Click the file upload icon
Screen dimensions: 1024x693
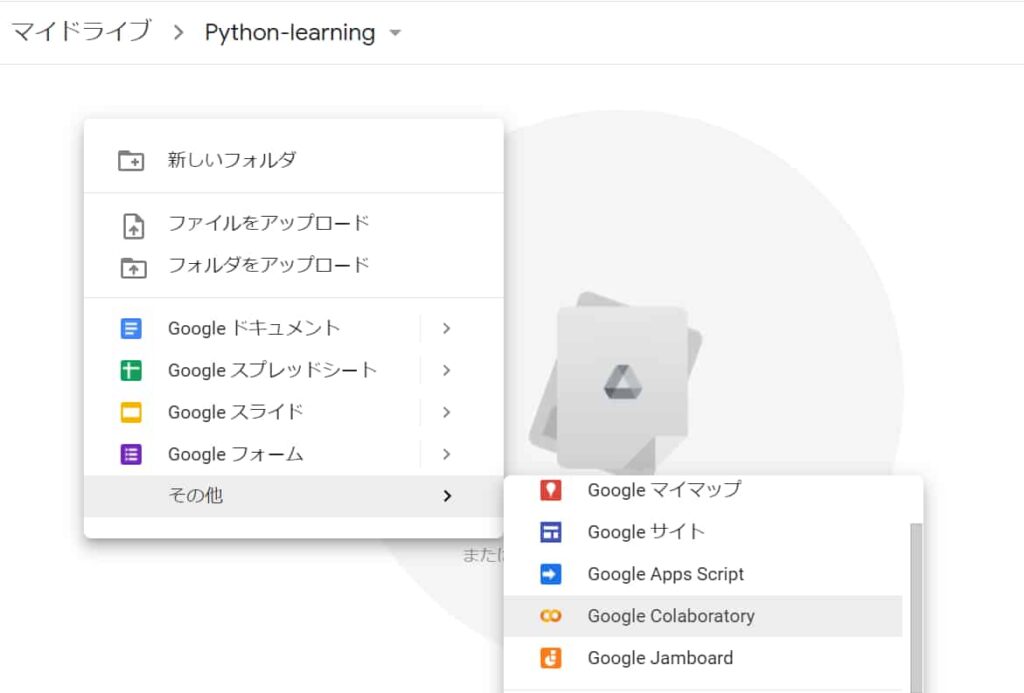point(131,224)
